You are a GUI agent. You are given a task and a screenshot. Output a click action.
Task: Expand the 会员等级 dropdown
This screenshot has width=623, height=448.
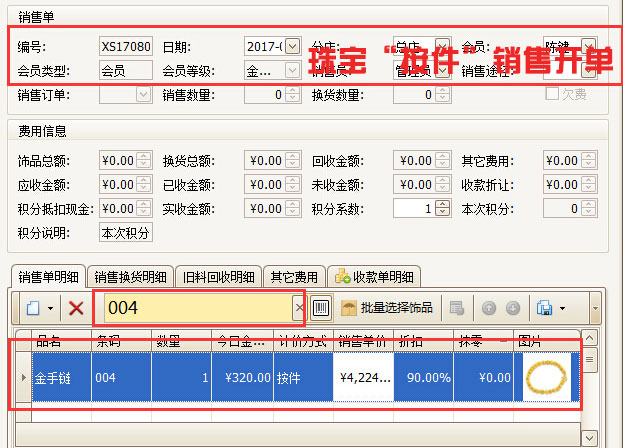[x=292, y=70]
